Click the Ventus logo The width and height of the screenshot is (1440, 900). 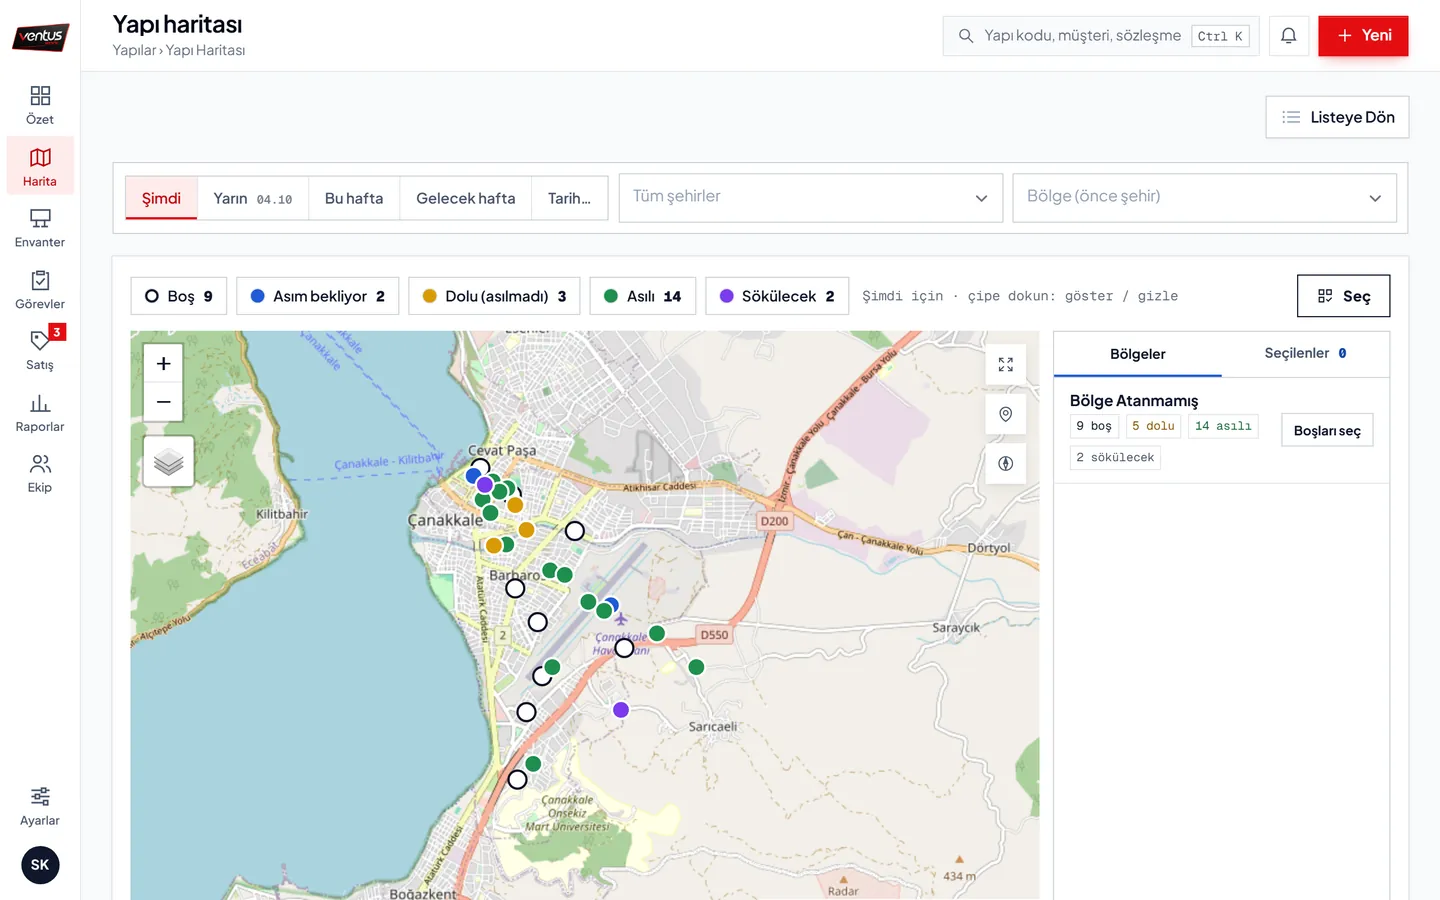(x=41, y=37)
